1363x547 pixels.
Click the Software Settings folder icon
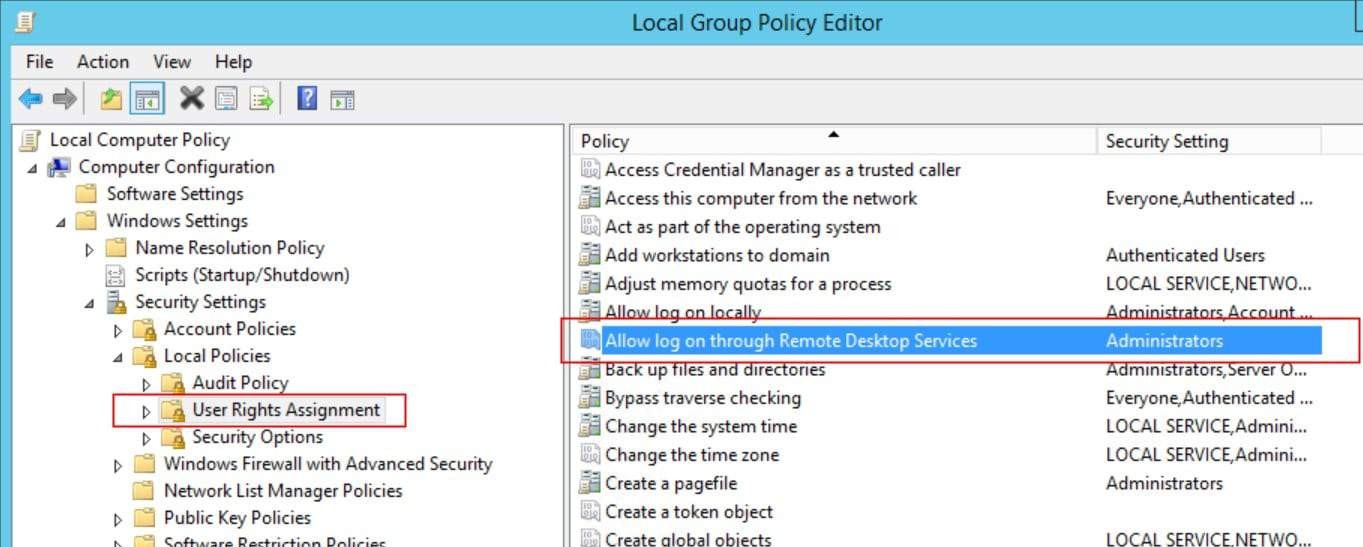[x=88, y=194]
